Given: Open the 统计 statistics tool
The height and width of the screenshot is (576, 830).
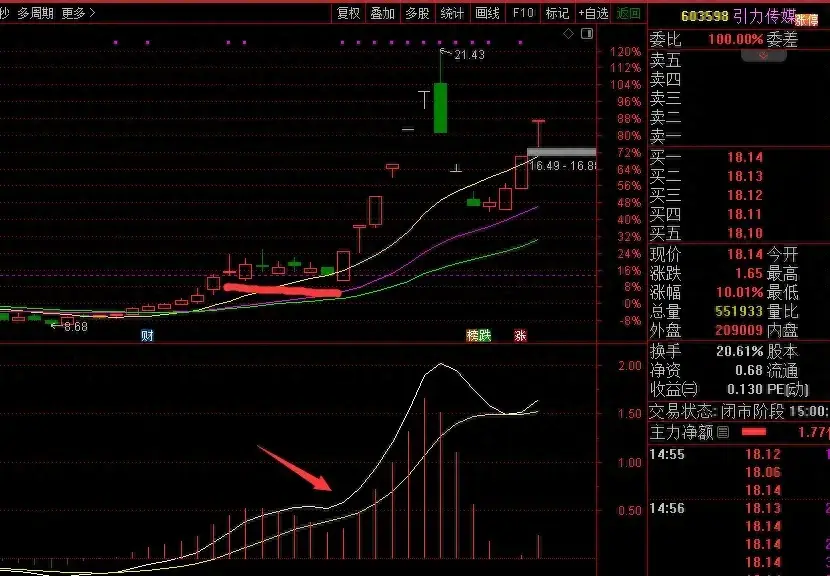Looking at the screenshot, I should pyautogui.click(x=452, y=13).
